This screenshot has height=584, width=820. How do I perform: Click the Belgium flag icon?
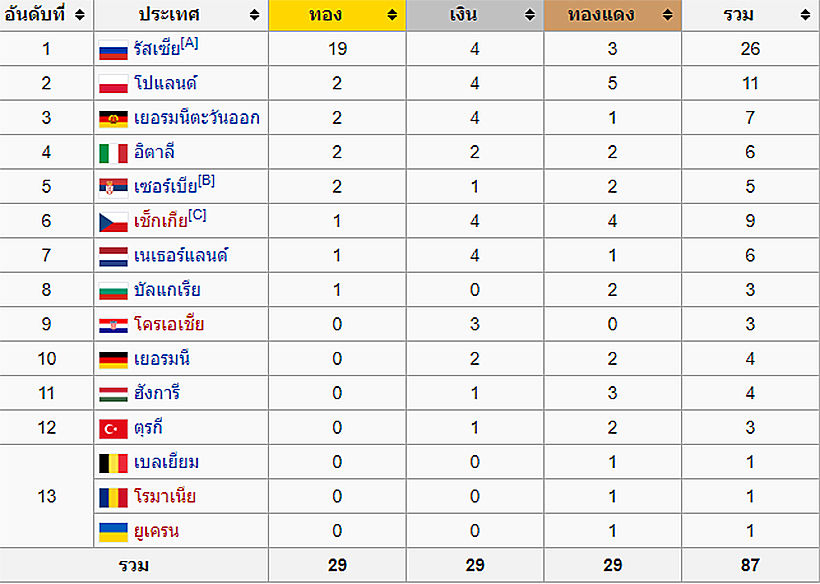click(113, 463)
